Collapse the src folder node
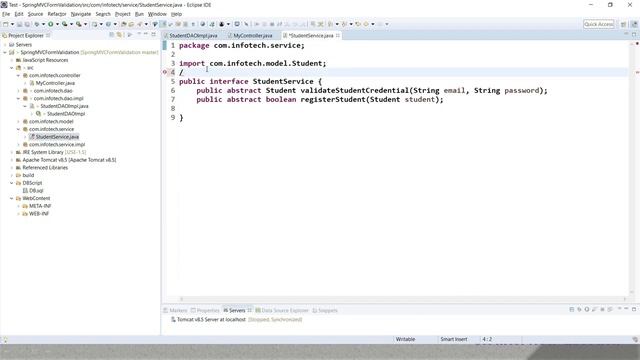This screenshot has height=360, width=640. (x=11, y=68)
